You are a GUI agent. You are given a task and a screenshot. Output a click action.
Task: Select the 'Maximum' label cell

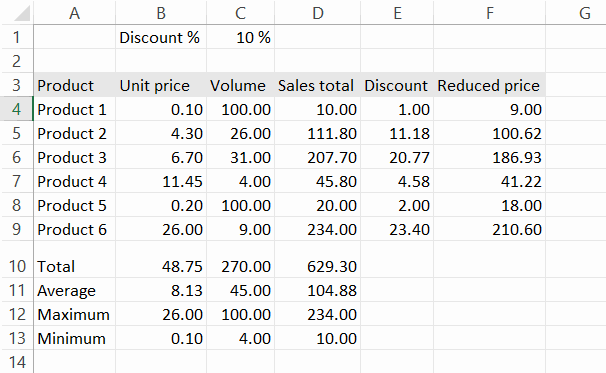point(74,314)
